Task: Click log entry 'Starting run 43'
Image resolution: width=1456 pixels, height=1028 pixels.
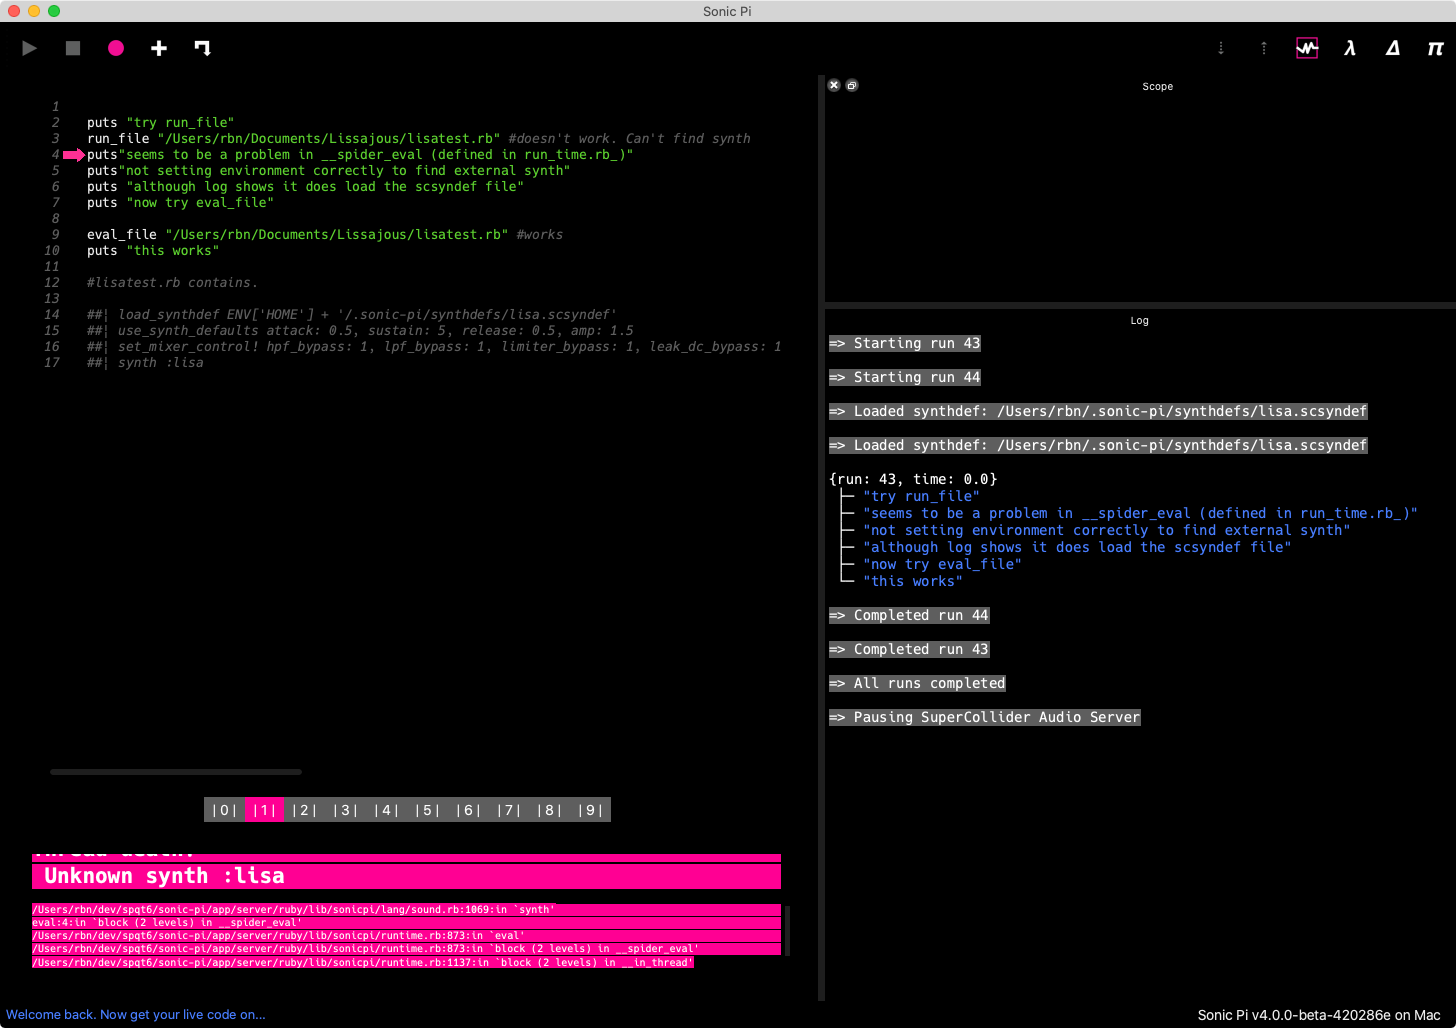Action: point(905,343)
